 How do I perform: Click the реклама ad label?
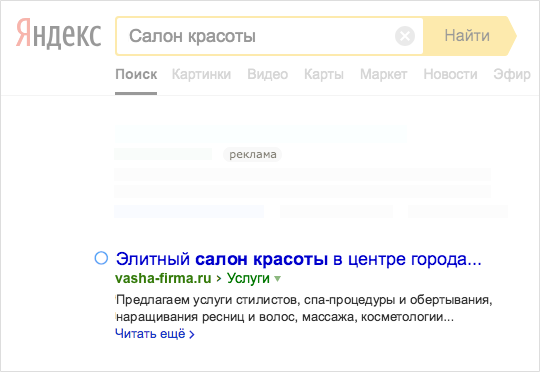pos(252,154)
